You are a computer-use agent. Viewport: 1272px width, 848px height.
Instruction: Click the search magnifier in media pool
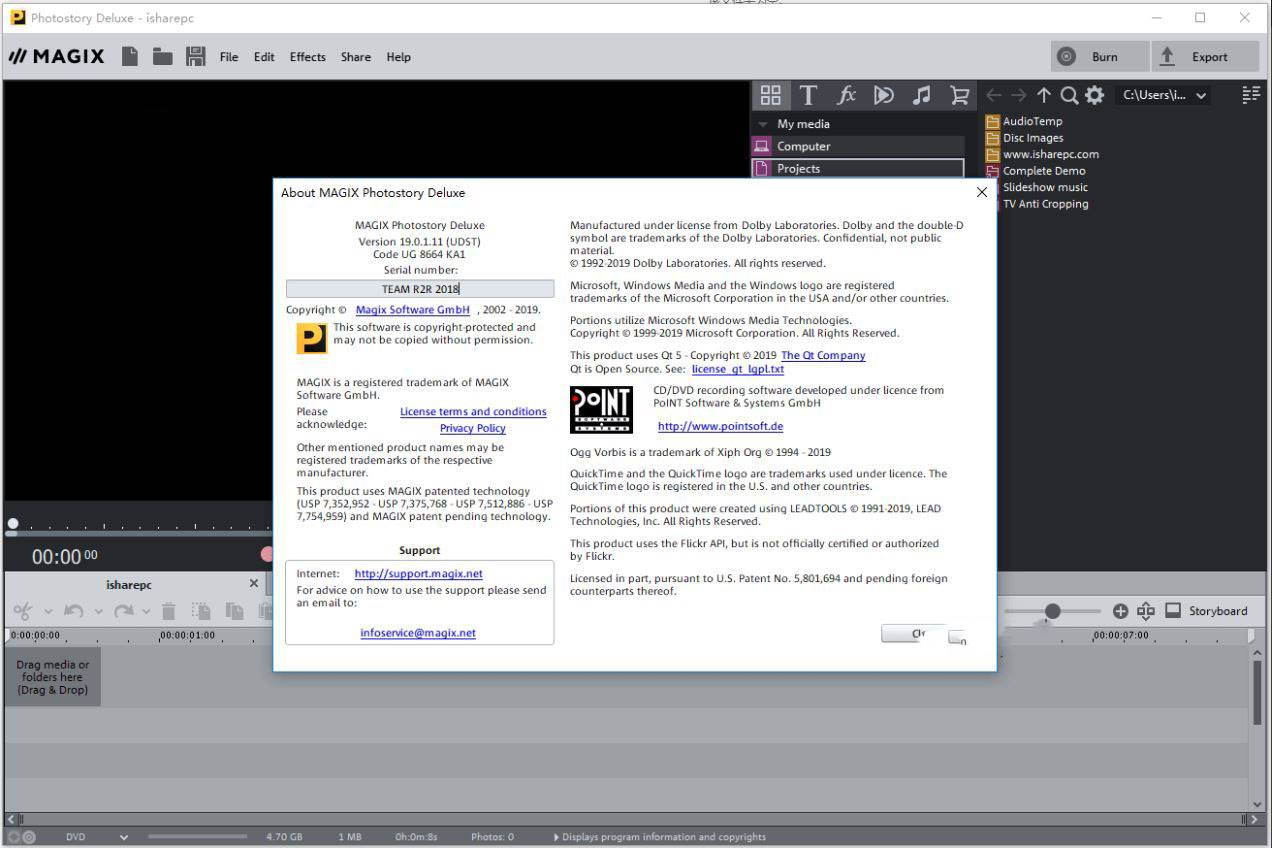(x=1069, y=95)
